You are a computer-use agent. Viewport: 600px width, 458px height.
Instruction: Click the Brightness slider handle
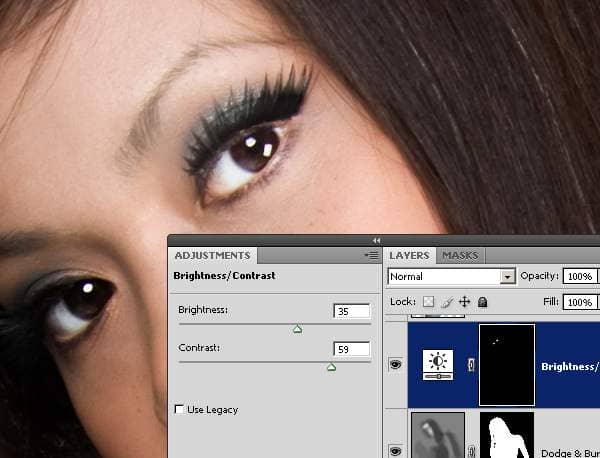(297, 329)
